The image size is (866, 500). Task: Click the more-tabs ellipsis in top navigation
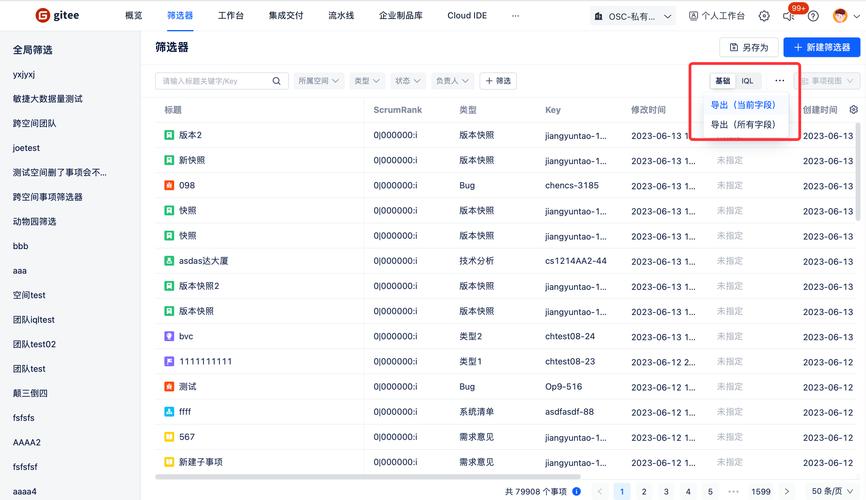515,16
